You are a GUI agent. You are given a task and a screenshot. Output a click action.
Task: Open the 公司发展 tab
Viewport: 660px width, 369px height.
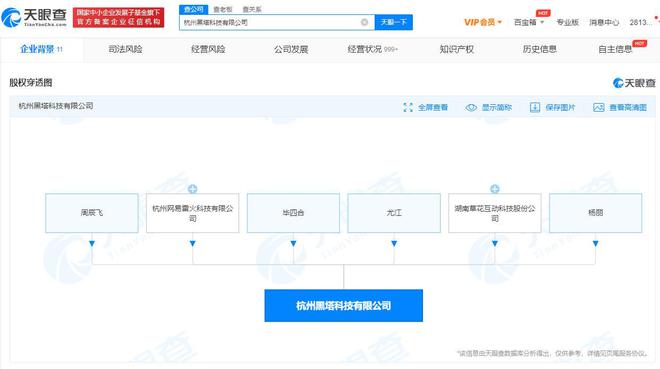[x=291, y=49]
